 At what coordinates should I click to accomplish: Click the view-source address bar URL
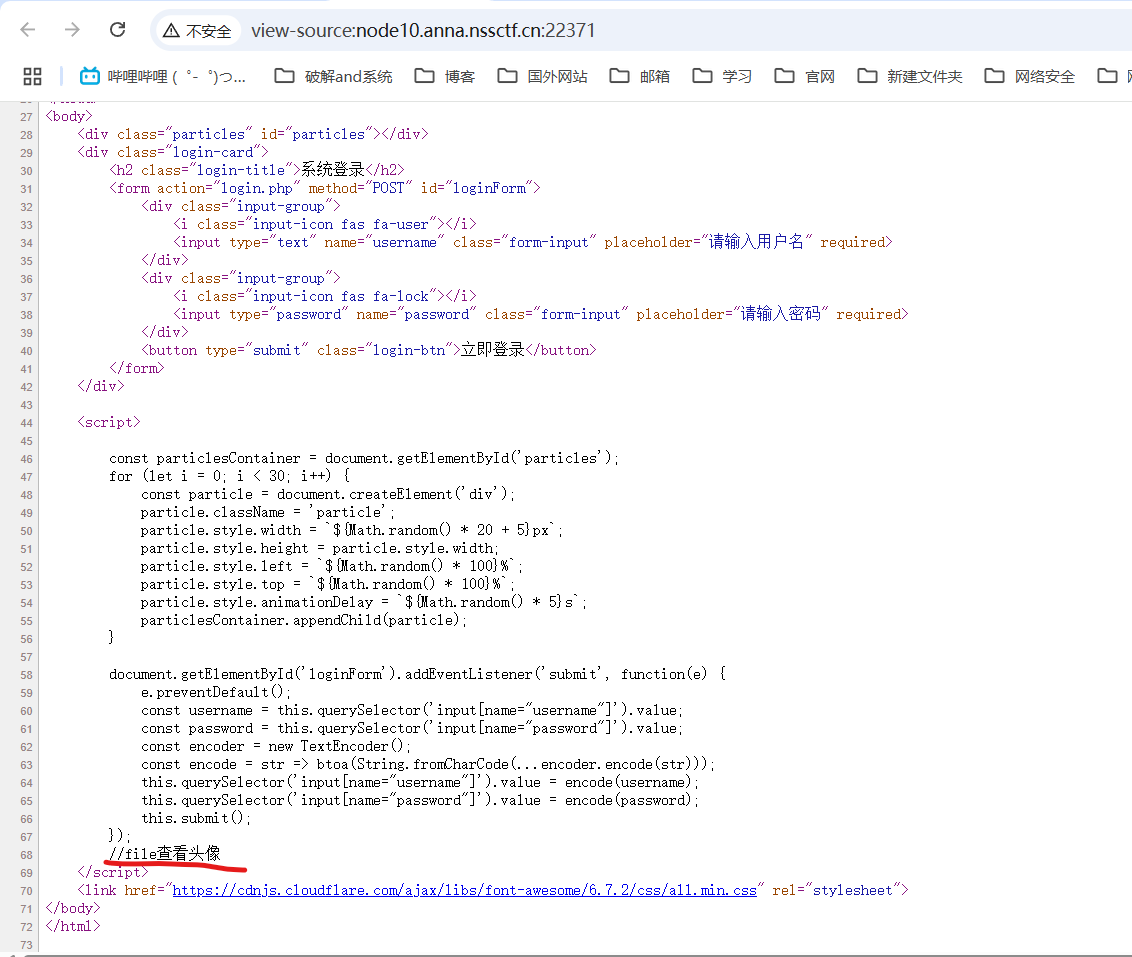(423, 30)
